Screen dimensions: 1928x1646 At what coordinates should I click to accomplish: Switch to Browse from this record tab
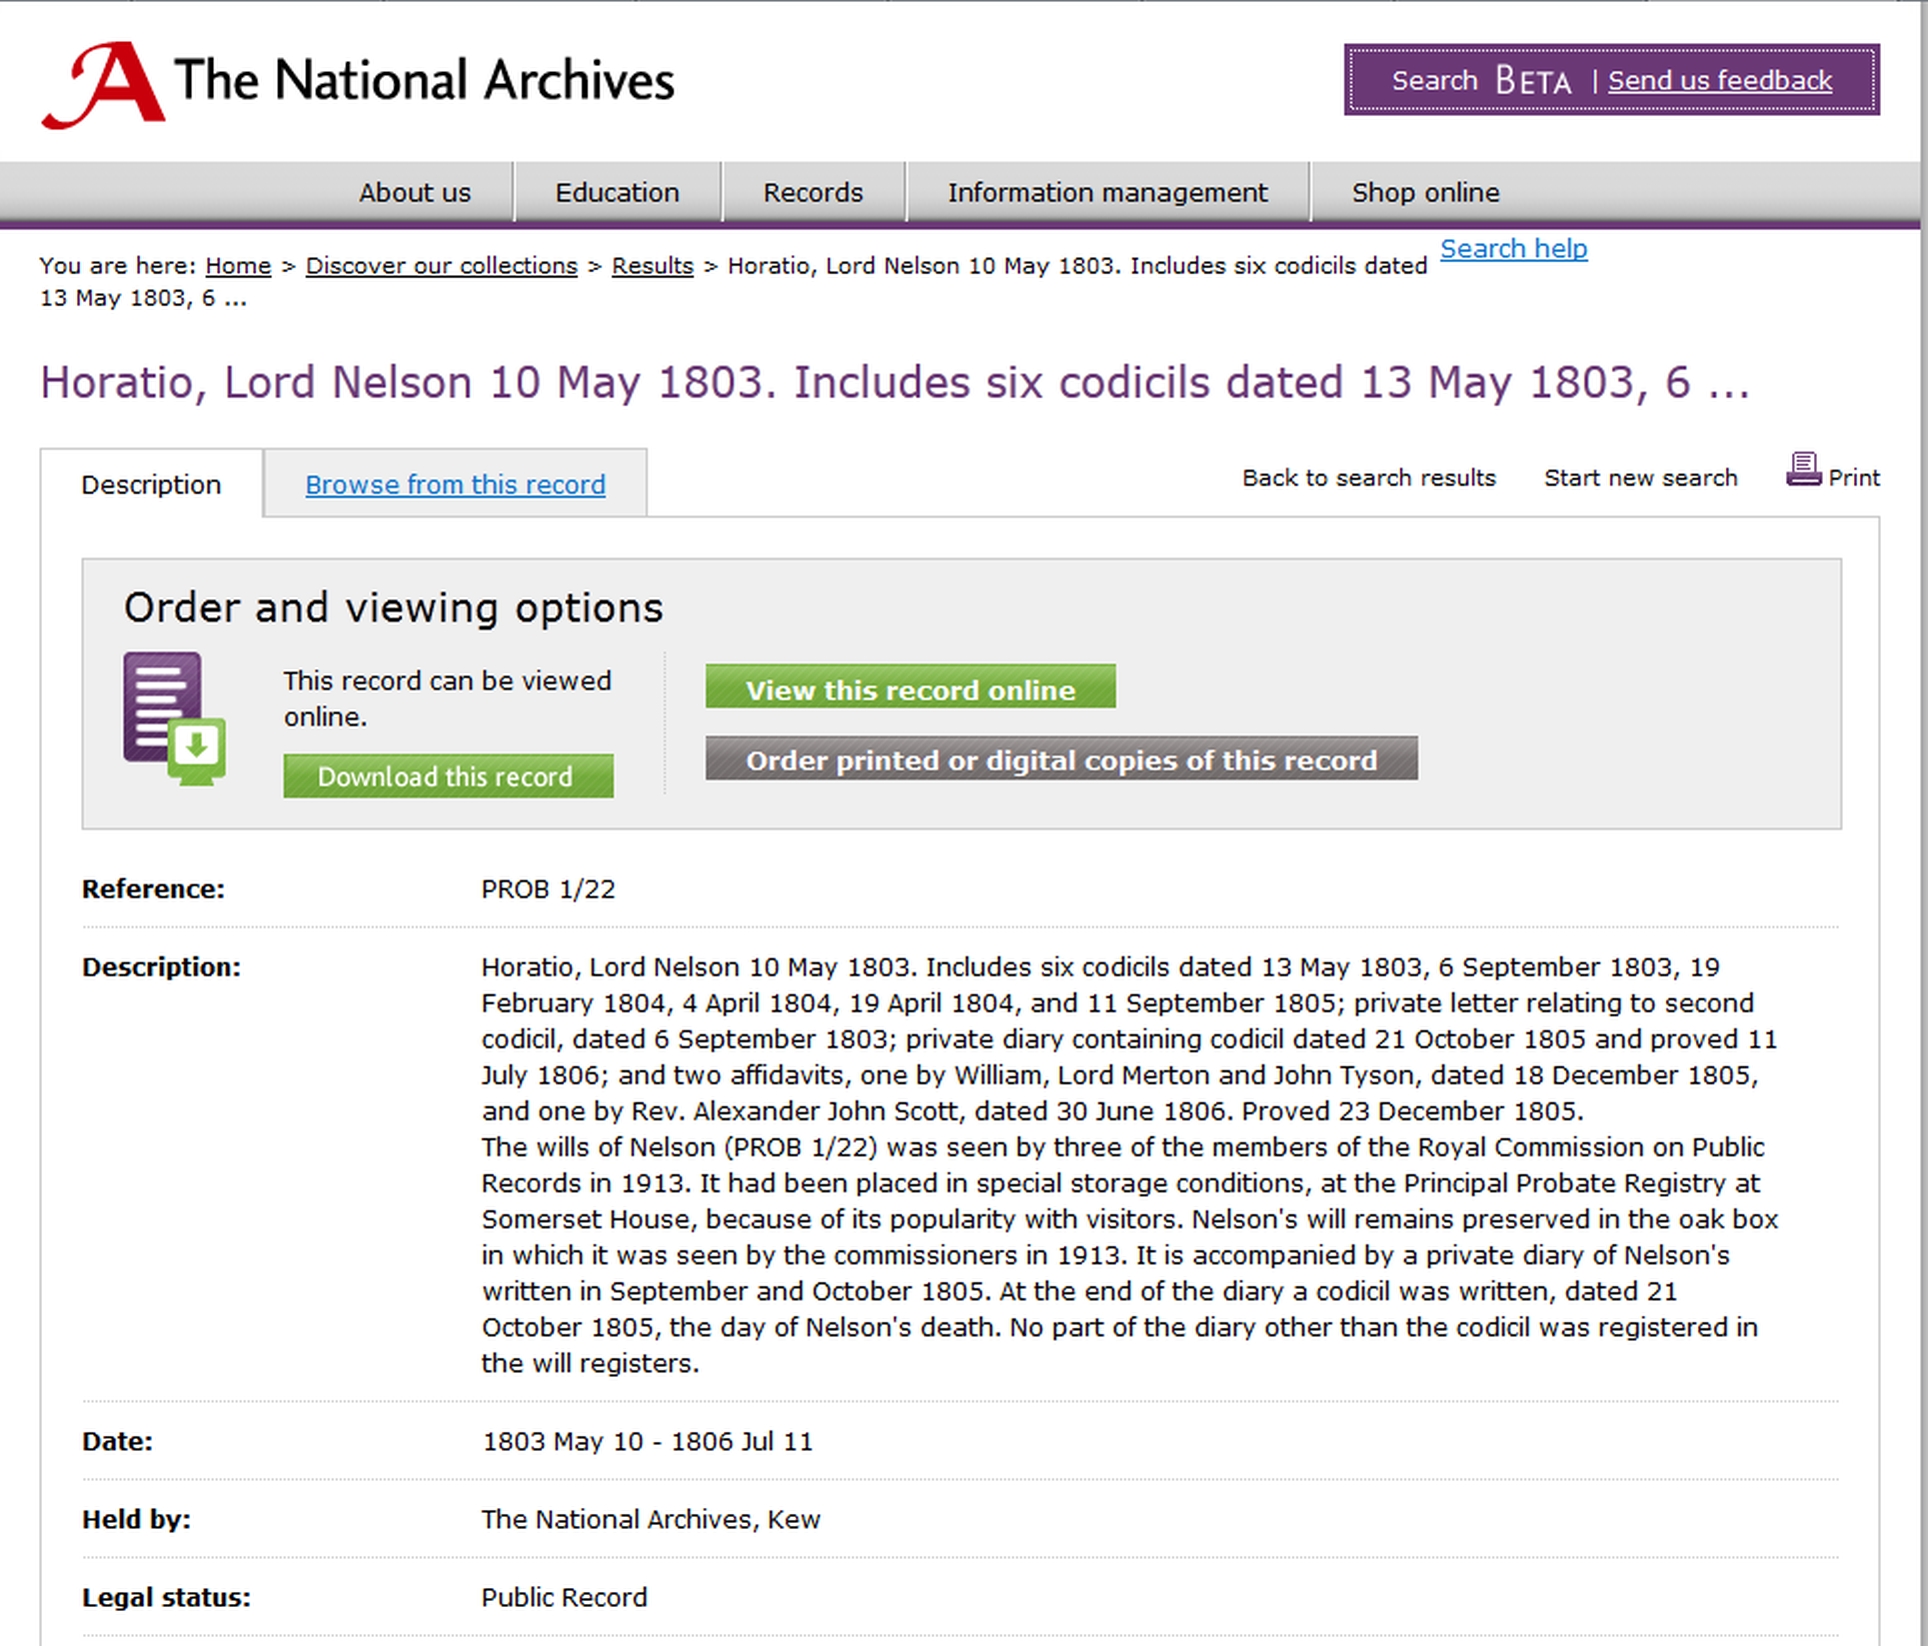tap(455, 484)
